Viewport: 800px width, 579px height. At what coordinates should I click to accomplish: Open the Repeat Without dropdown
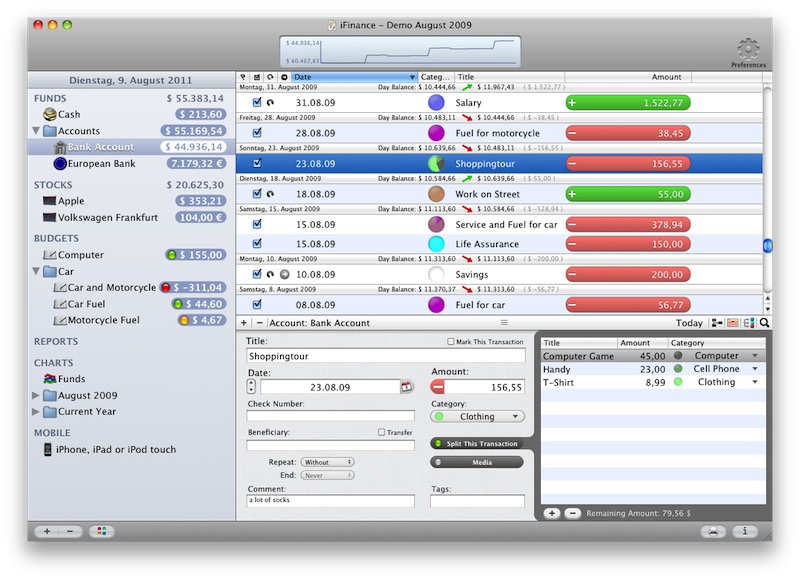328,462
